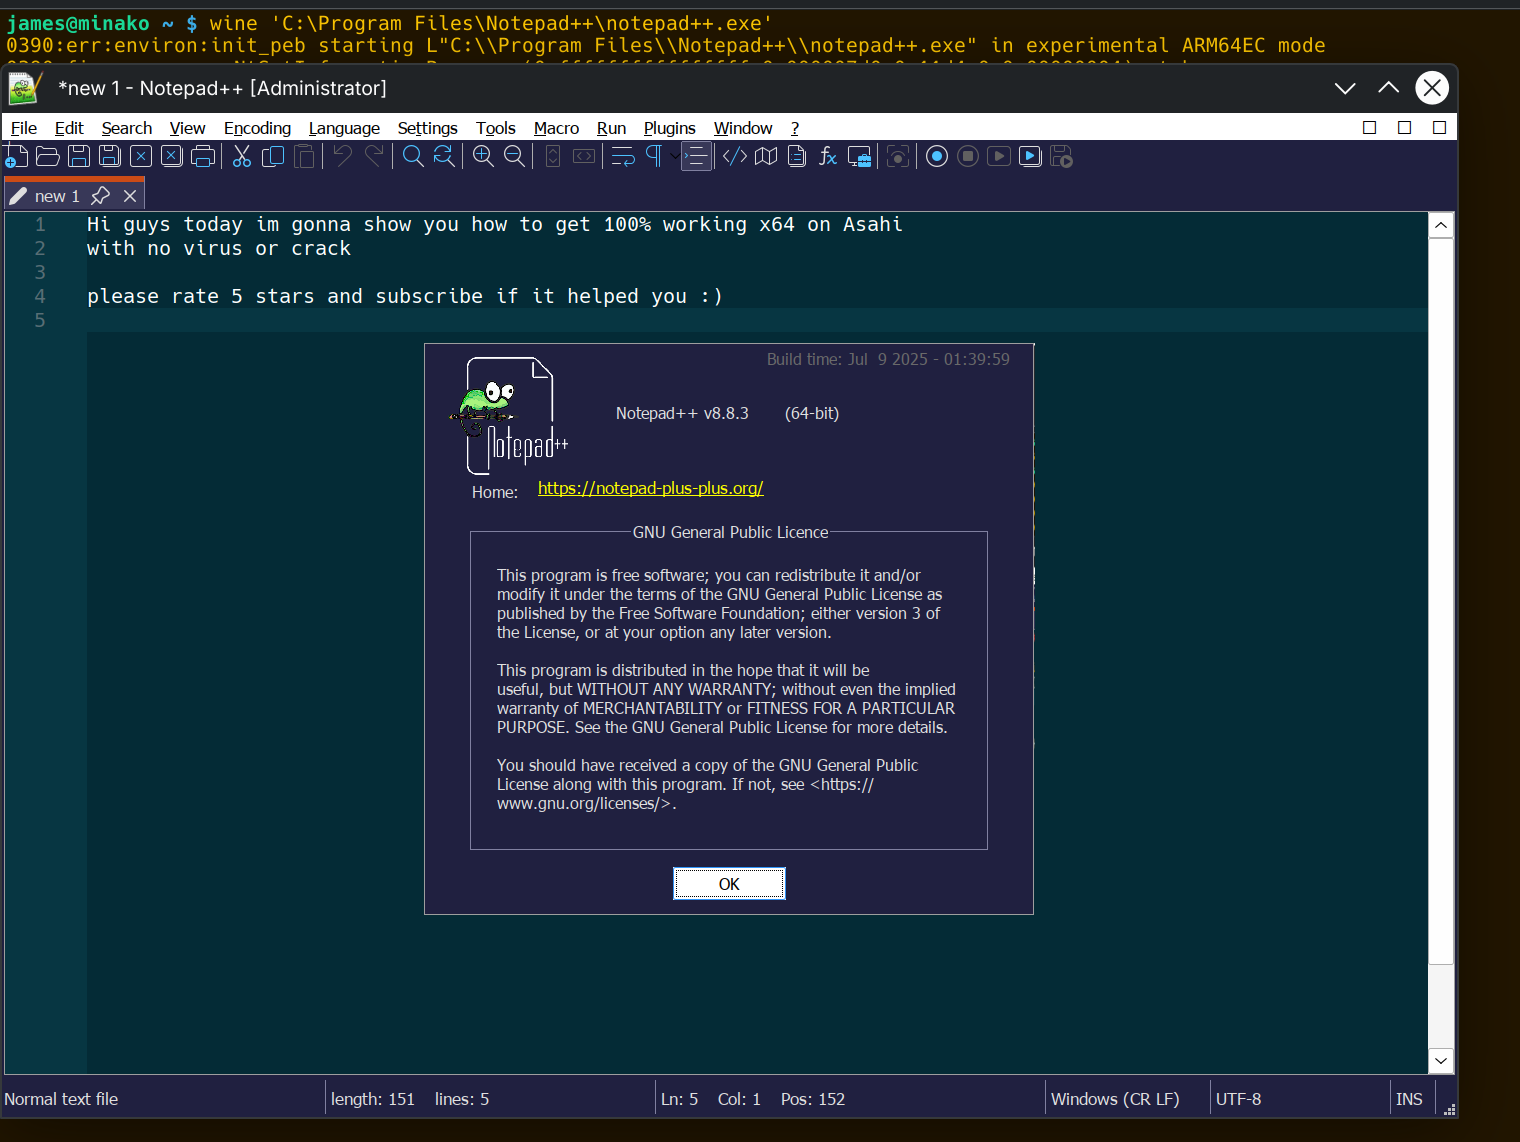
Task: Toggle the Indent Guide toolbar button
Action: tap(697, 156)
